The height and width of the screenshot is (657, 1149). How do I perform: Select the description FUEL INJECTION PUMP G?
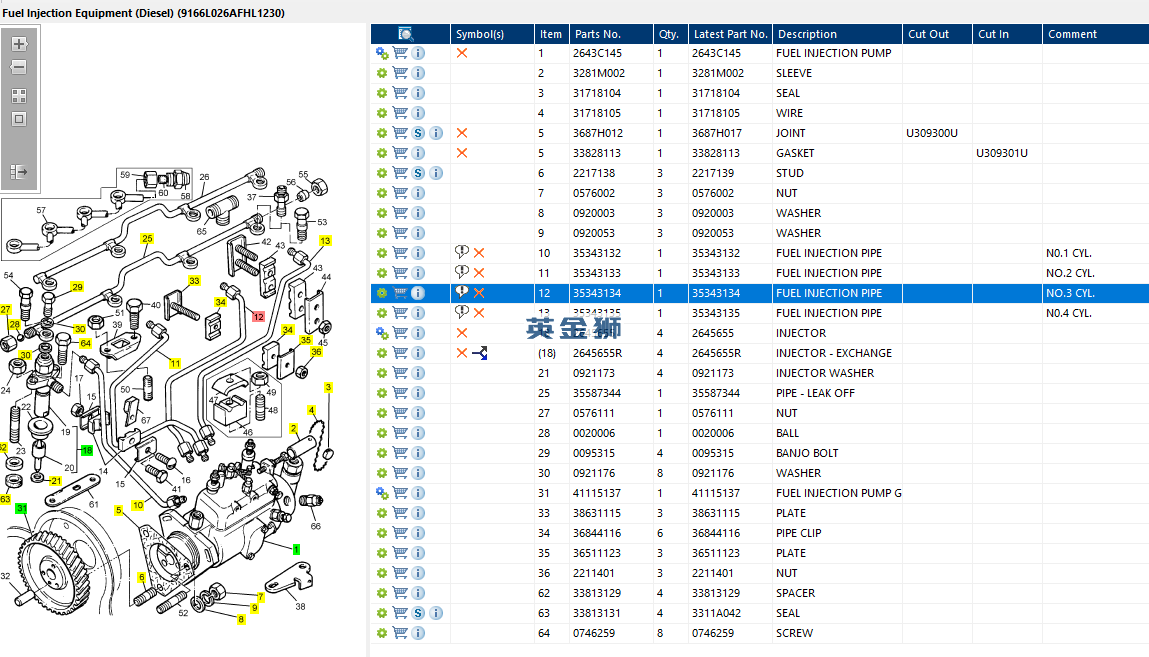tap(839, 493)
